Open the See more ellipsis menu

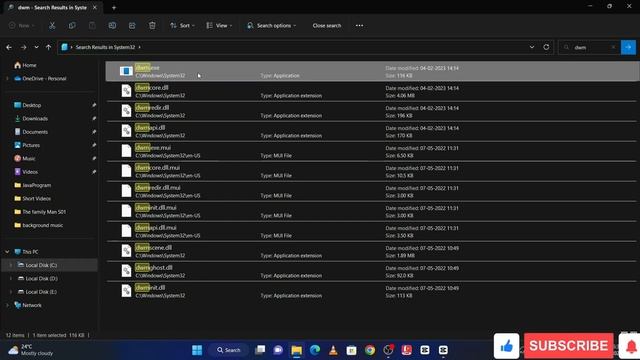359,25
